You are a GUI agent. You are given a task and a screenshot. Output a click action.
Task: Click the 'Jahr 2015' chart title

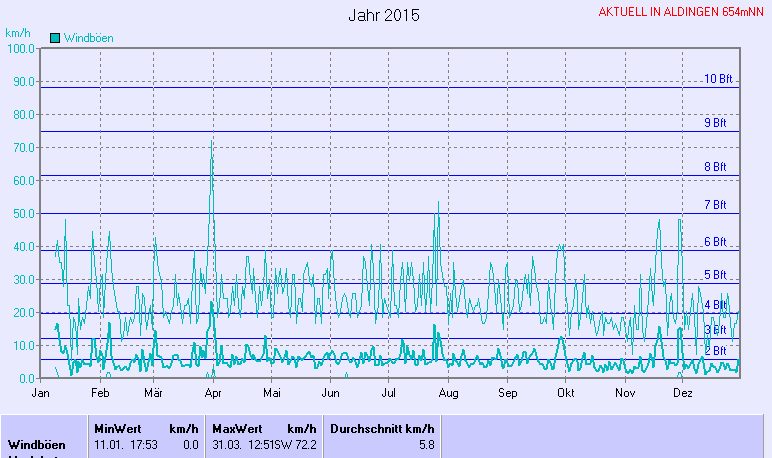click(384, 16)
